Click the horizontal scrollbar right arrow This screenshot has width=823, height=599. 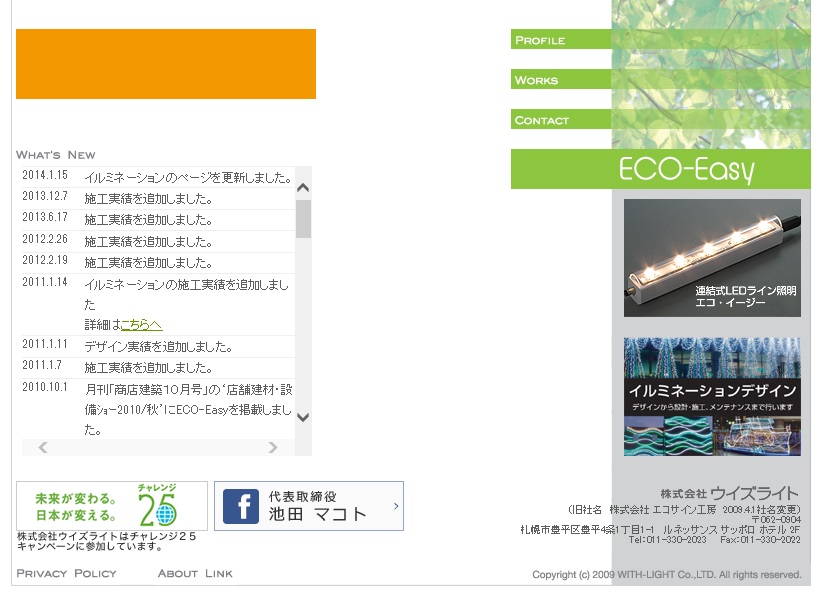[272, 447]
